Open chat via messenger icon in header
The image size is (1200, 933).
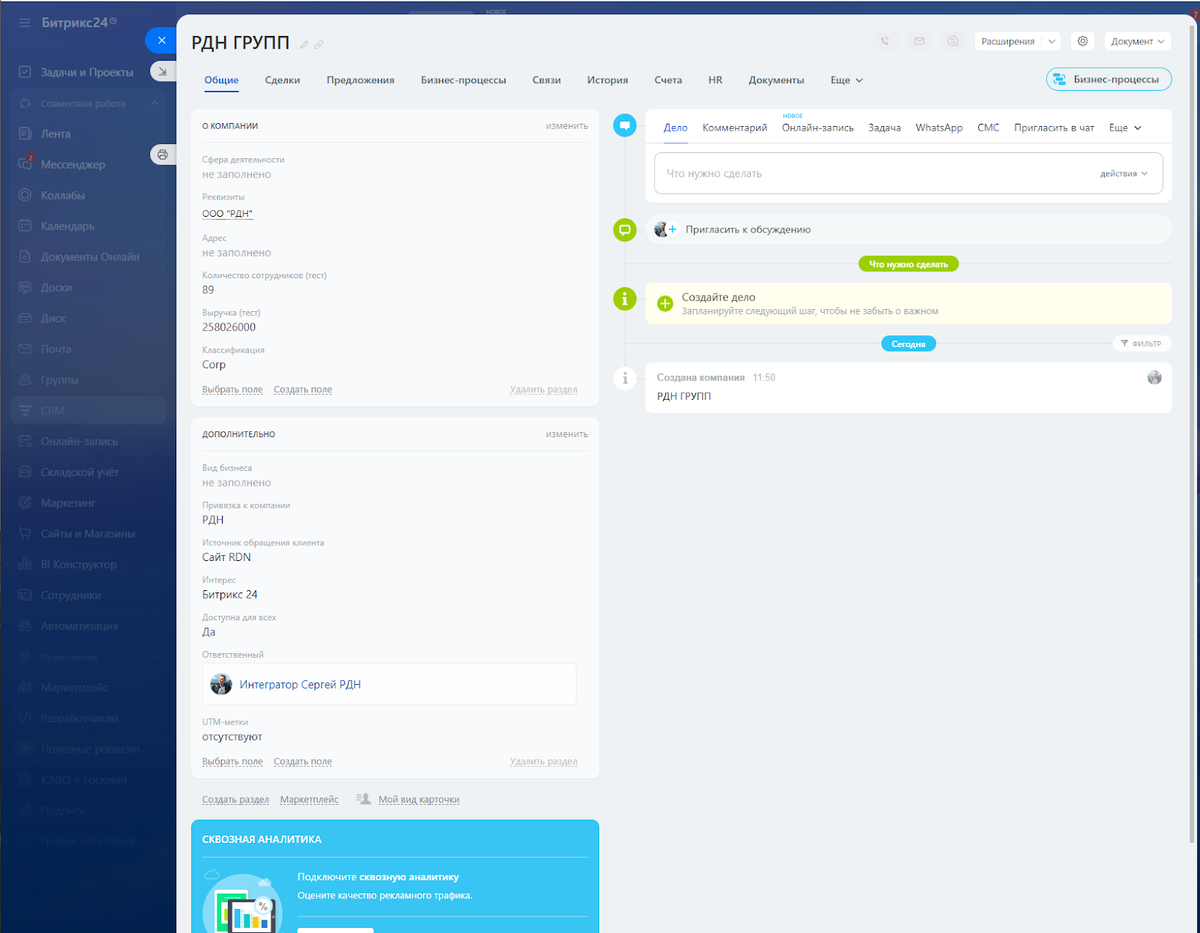tap(954, 41)
